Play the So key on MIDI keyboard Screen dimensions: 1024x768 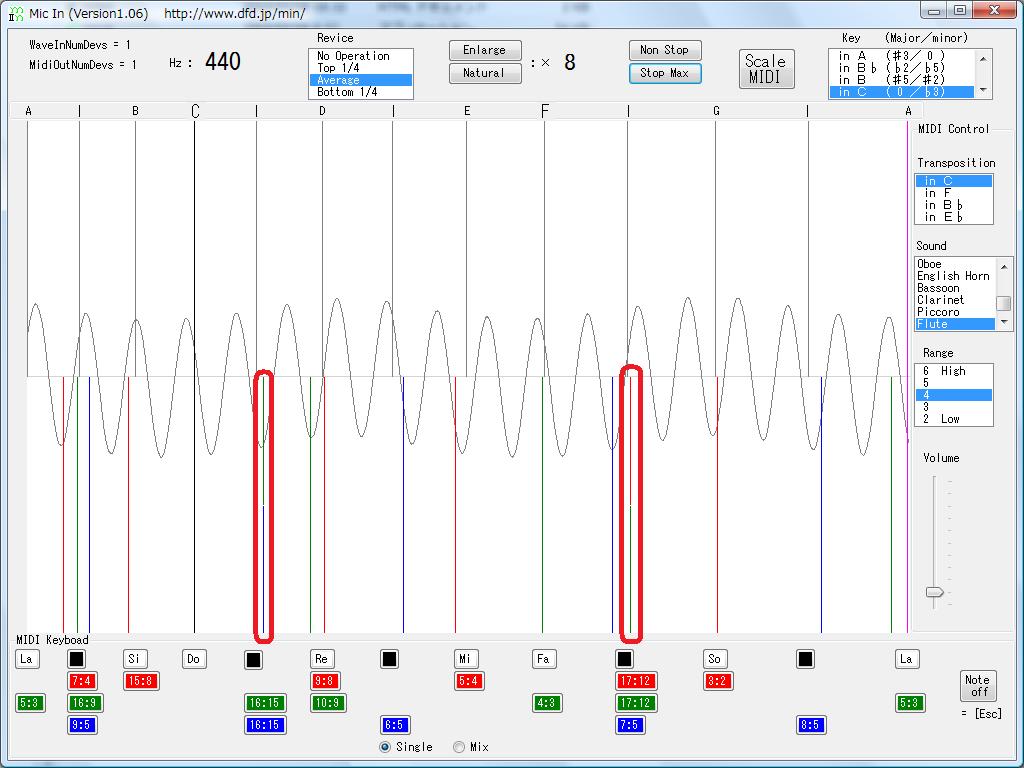pyautogui.click(x=714, y=658)
